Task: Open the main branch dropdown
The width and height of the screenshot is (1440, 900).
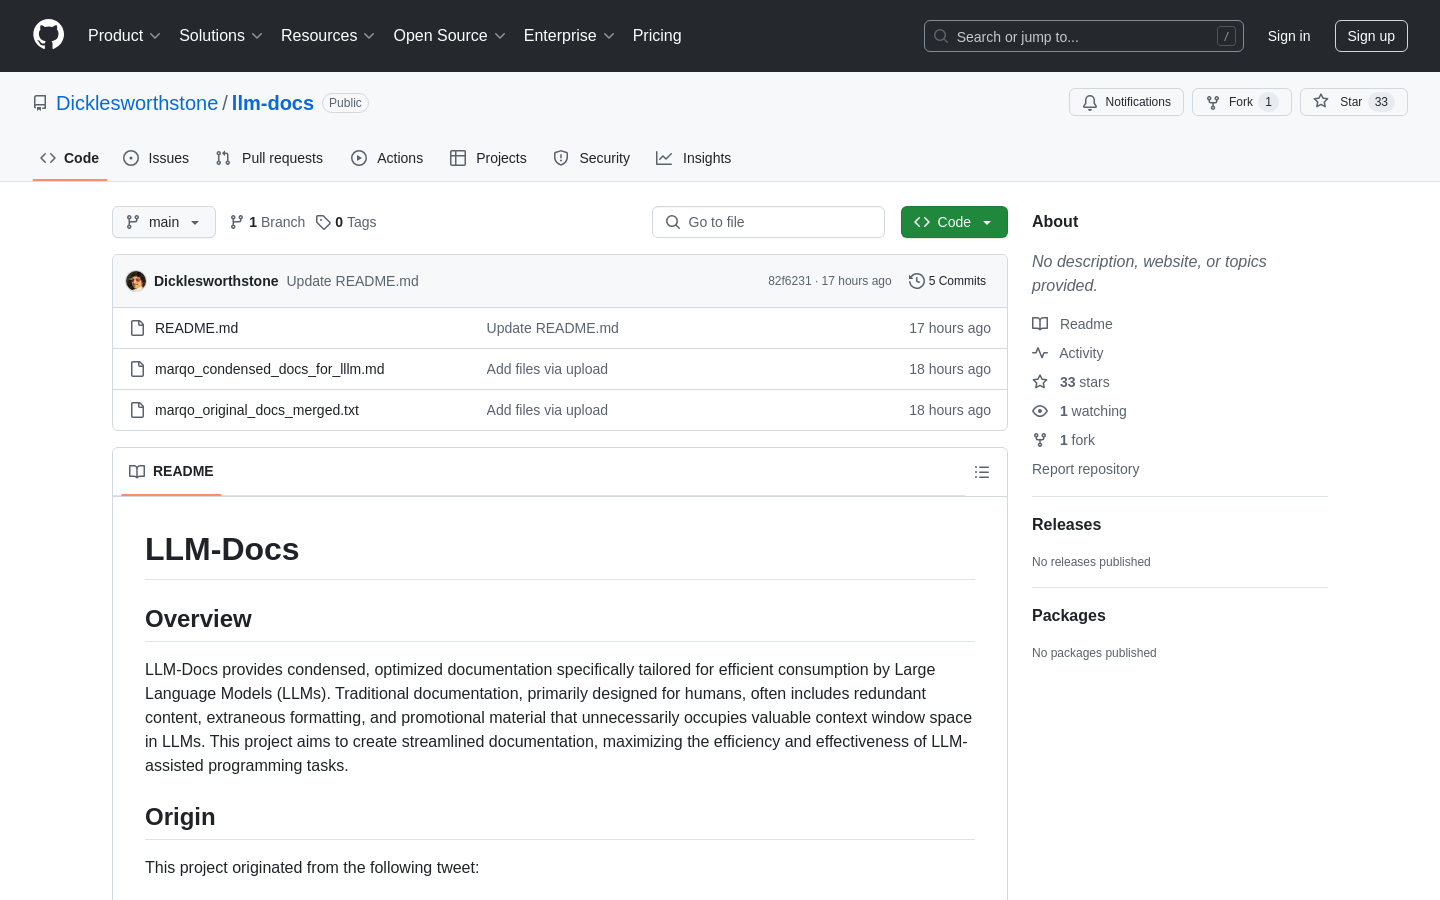Action: [164, 222]
